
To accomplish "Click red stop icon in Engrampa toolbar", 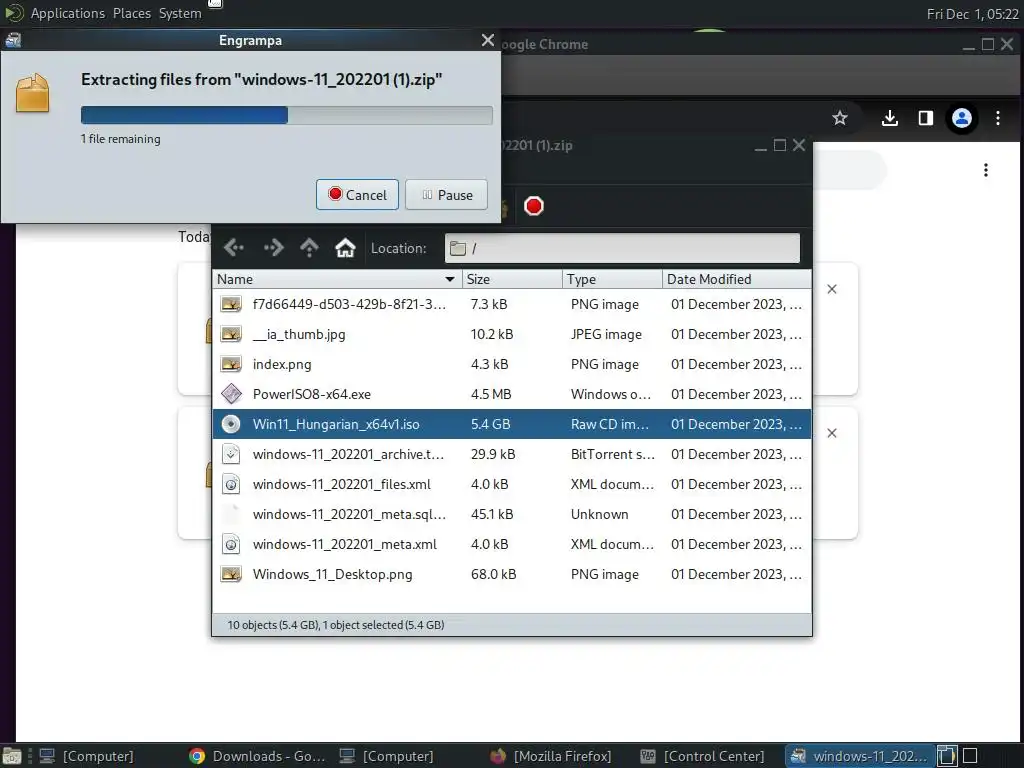I will pos(534,206).
